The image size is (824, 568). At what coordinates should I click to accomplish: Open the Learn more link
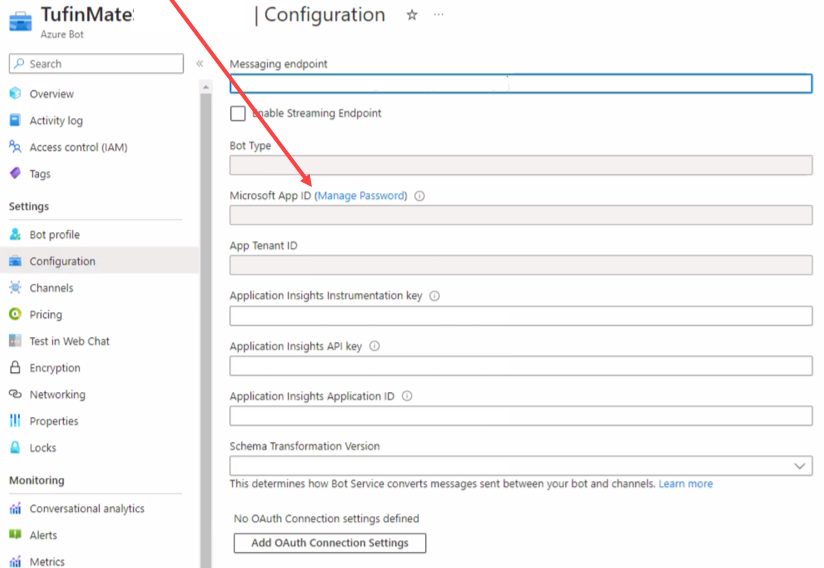[685, 484]
